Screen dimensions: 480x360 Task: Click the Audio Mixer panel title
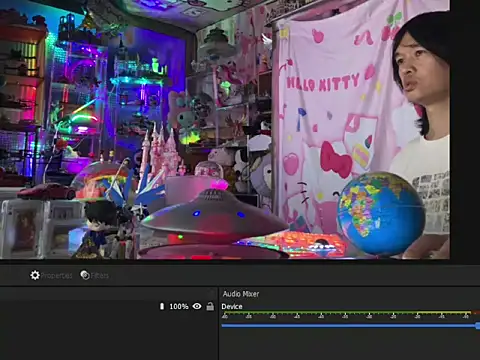pos(241,294)
